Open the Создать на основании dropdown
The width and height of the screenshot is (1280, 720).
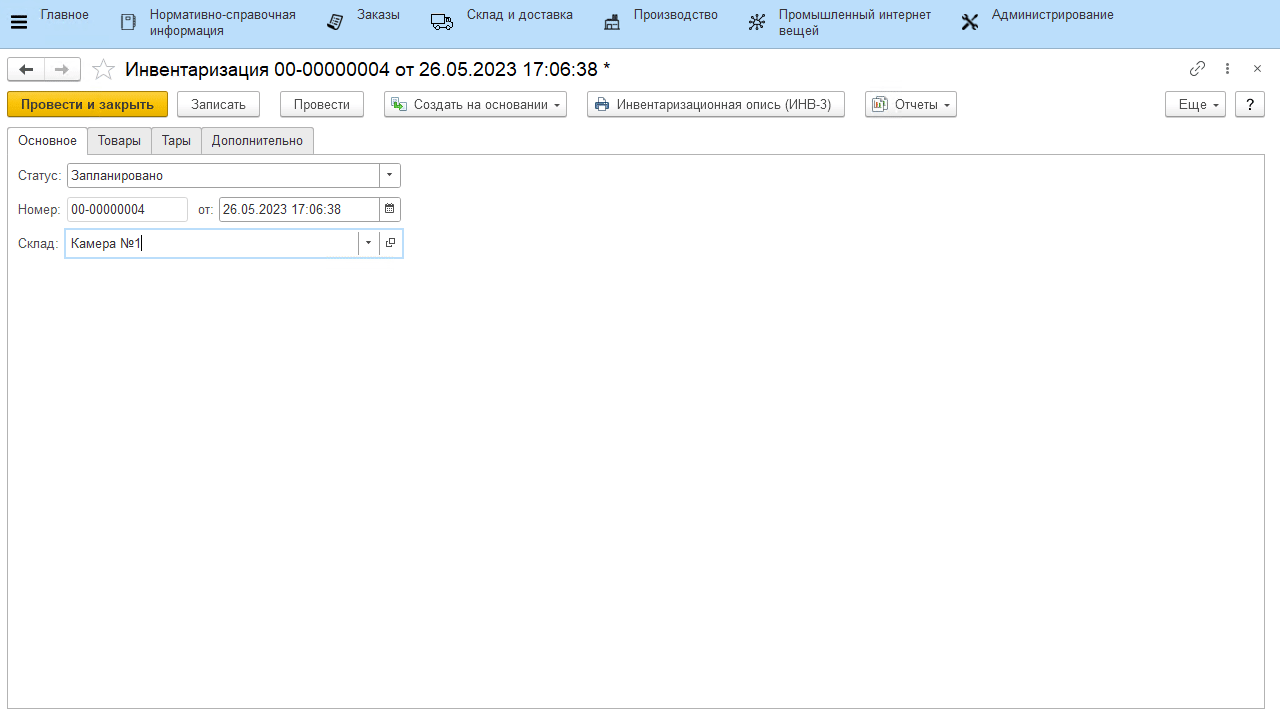coord(475,104)
